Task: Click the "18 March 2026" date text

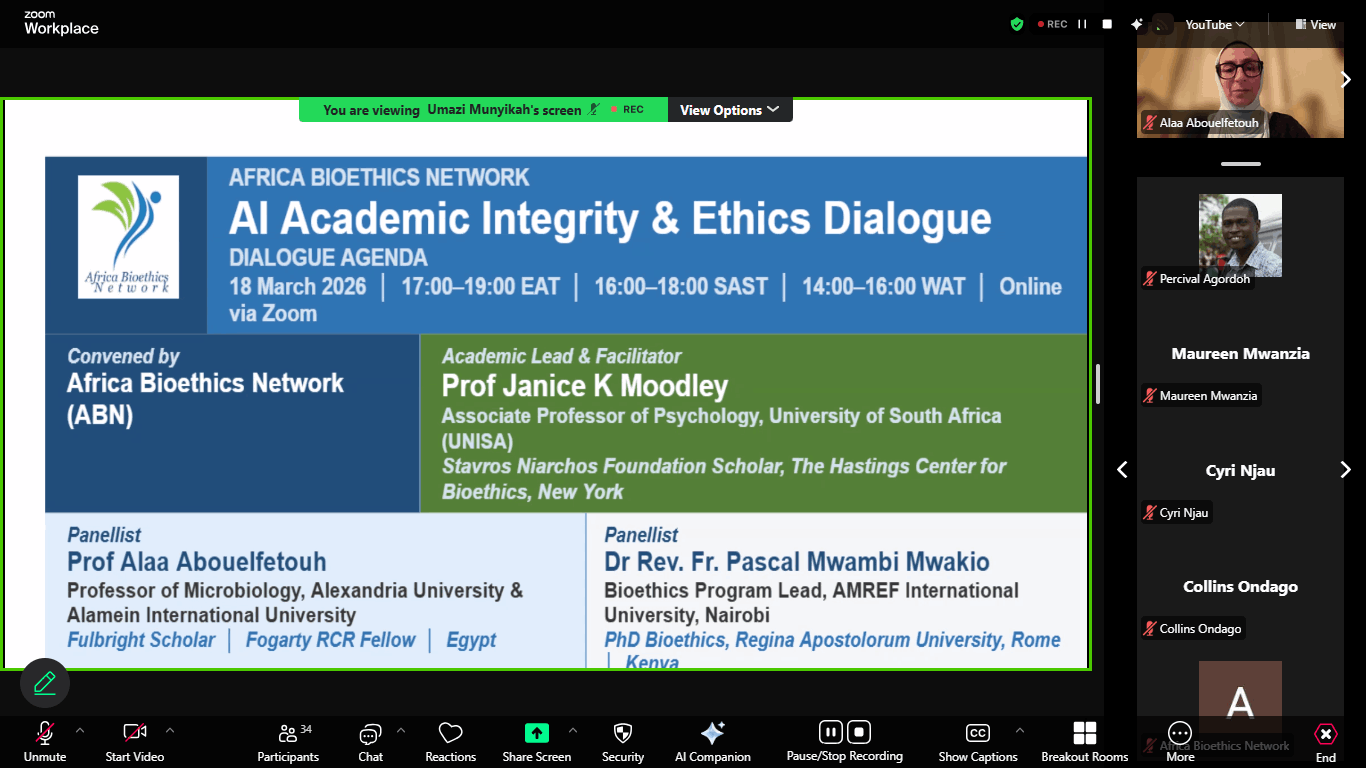Action: (298, 287)
